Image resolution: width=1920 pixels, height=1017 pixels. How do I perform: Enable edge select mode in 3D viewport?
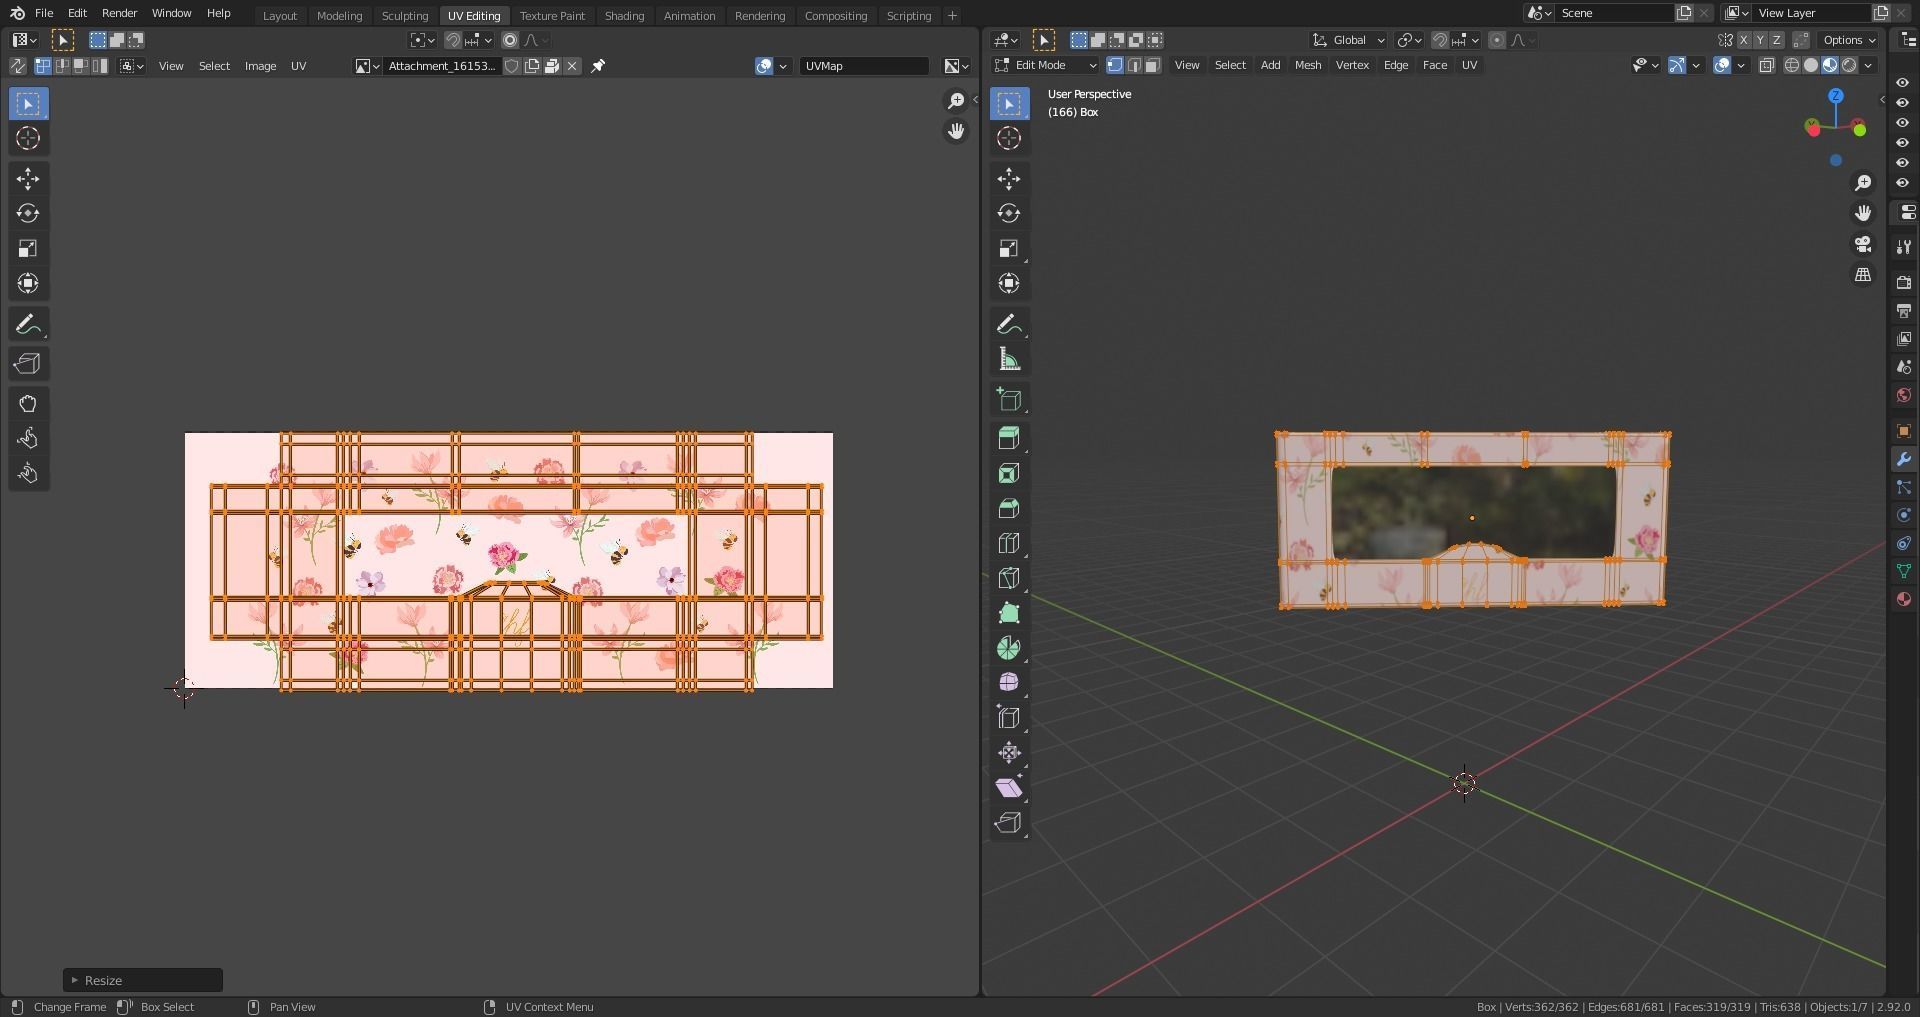[1134, 65]
